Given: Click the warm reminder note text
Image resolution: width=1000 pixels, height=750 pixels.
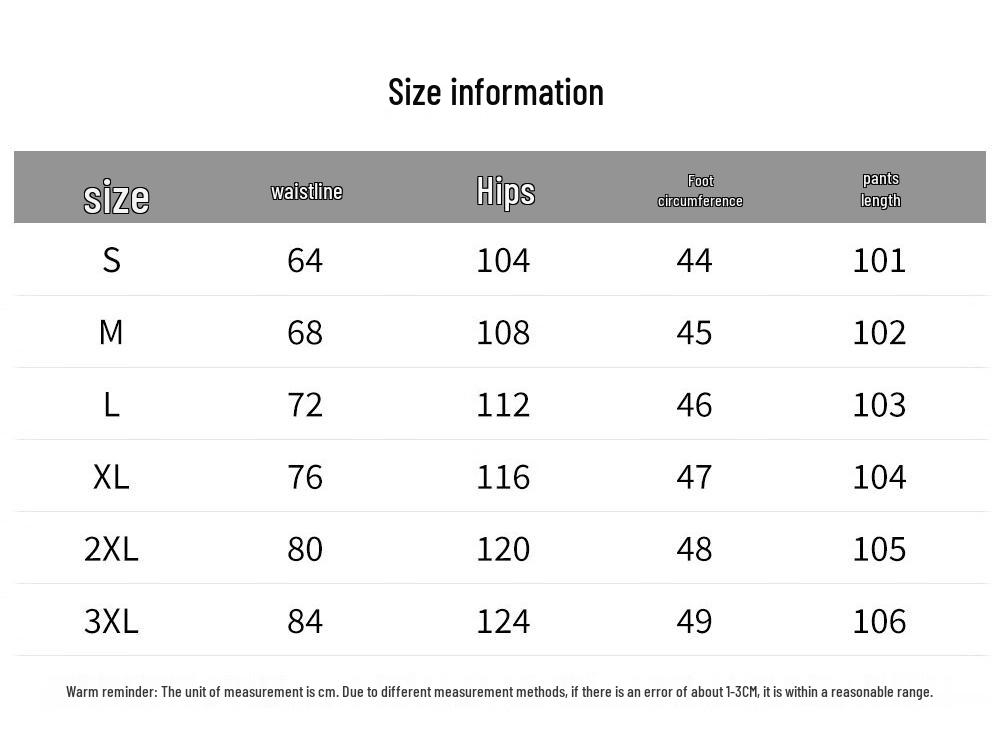Looking at the screenshot, I should pyautogui.click(x=499, y=691).
